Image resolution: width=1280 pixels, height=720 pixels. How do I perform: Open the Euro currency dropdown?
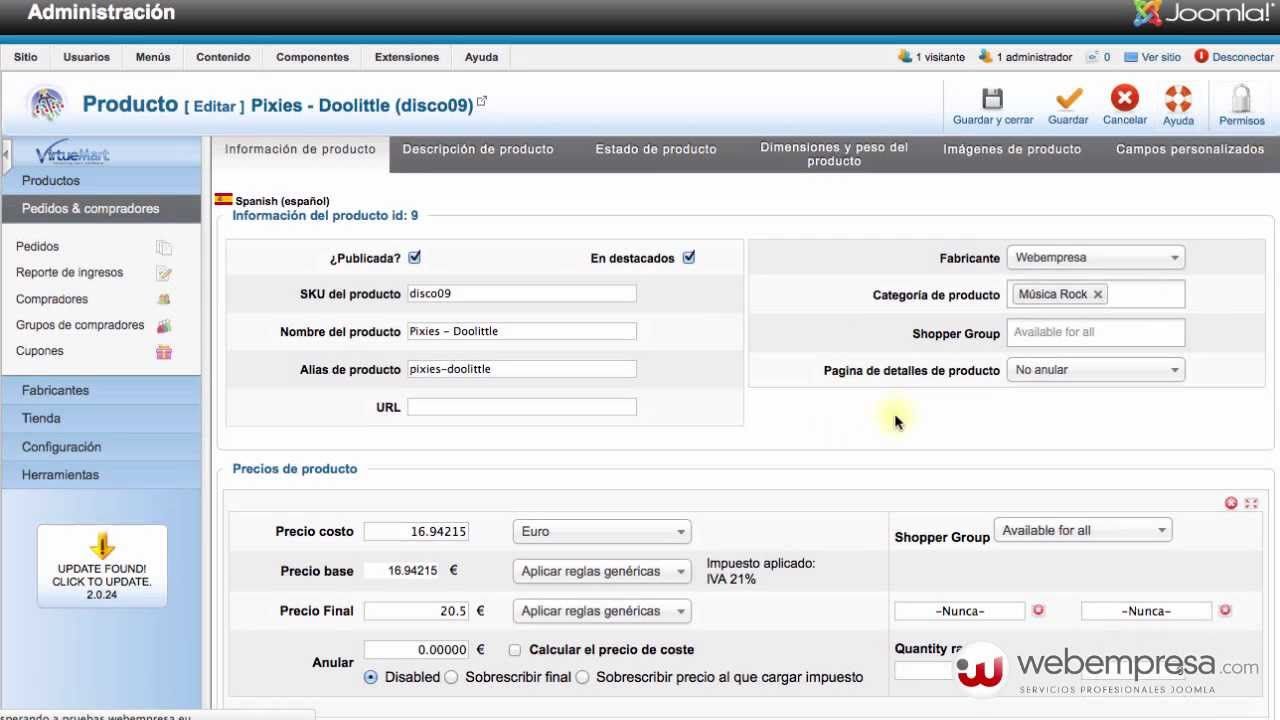pos(602,531)
